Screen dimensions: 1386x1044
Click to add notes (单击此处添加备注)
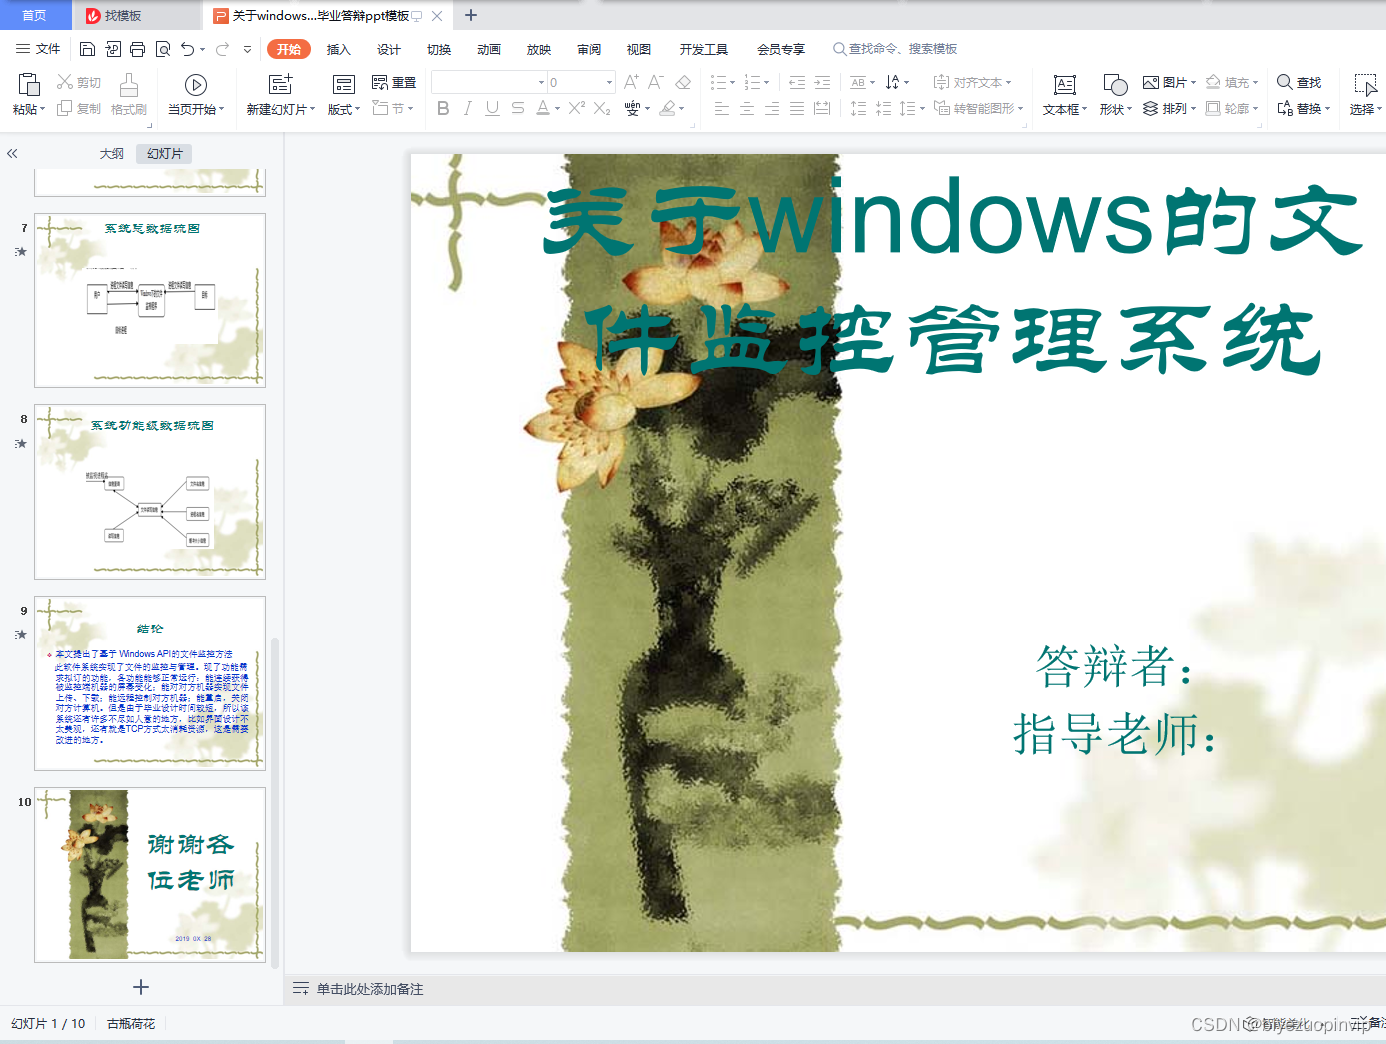click(370, 989)
